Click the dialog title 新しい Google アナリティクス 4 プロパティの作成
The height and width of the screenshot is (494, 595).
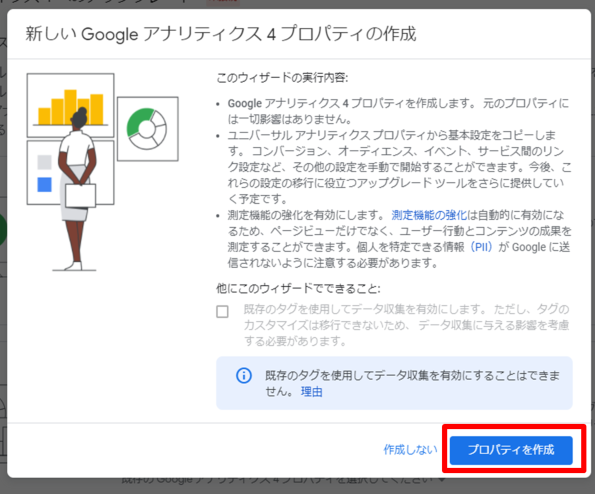(221, 34)
